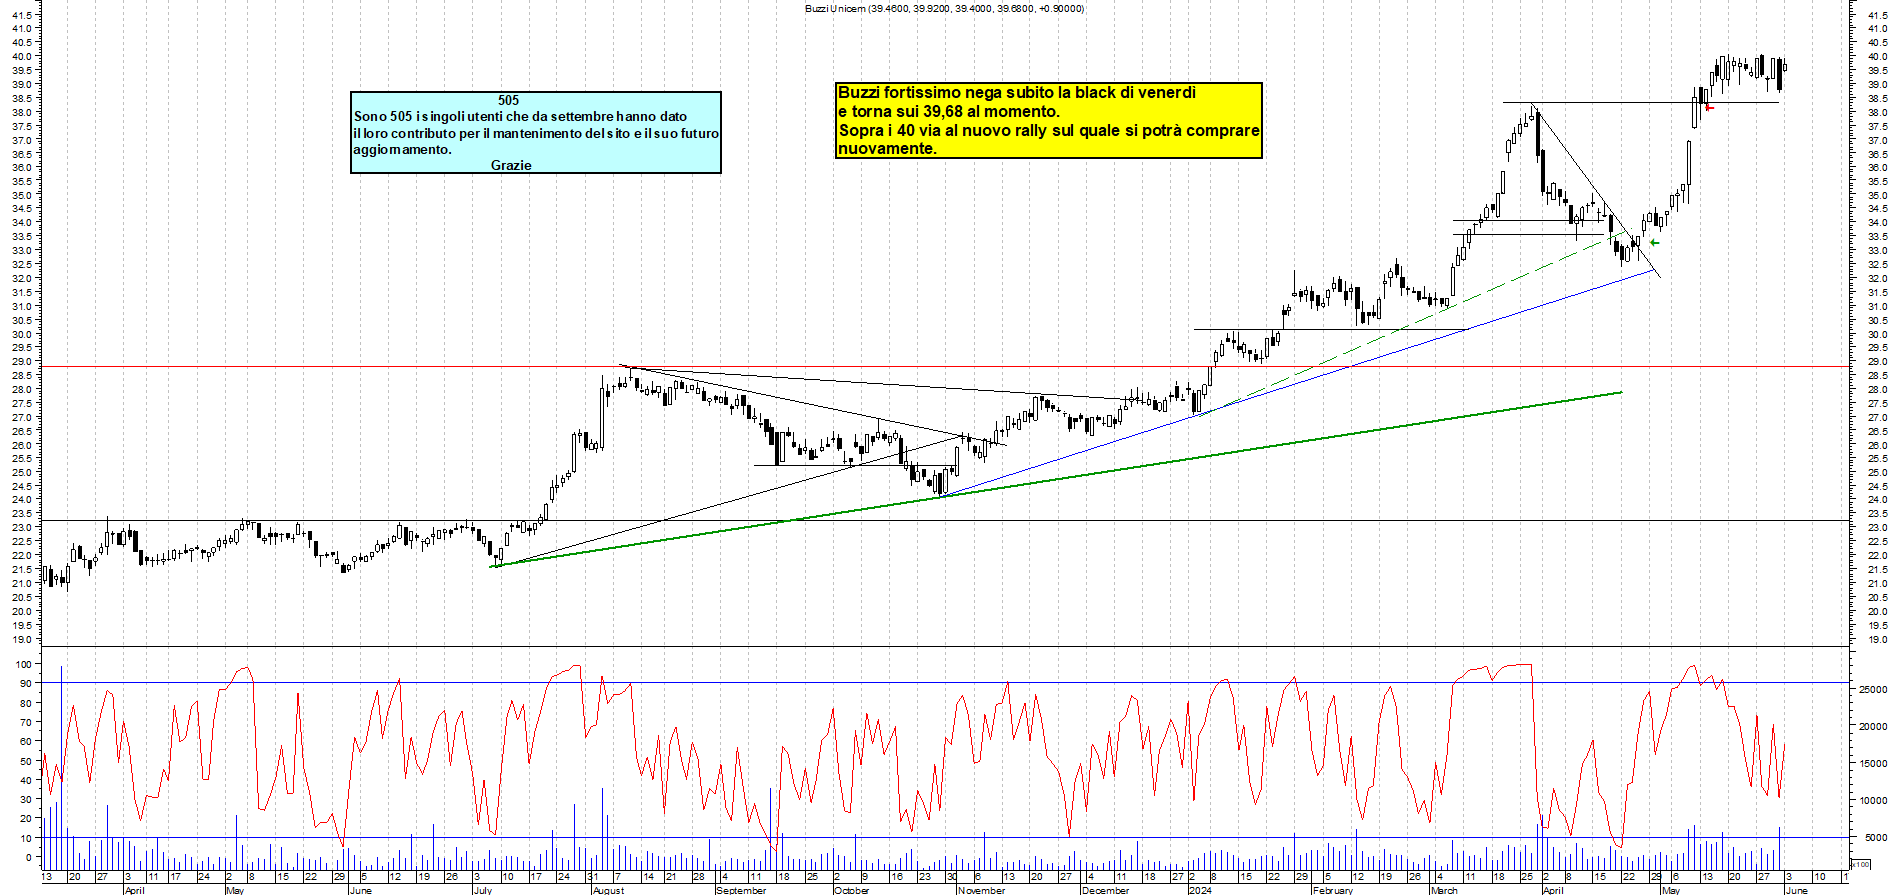This screenshot has height=895, width=1890.
Task: Click 'e torna sui 39,68 al momento' line
Action: coord(948,111)
